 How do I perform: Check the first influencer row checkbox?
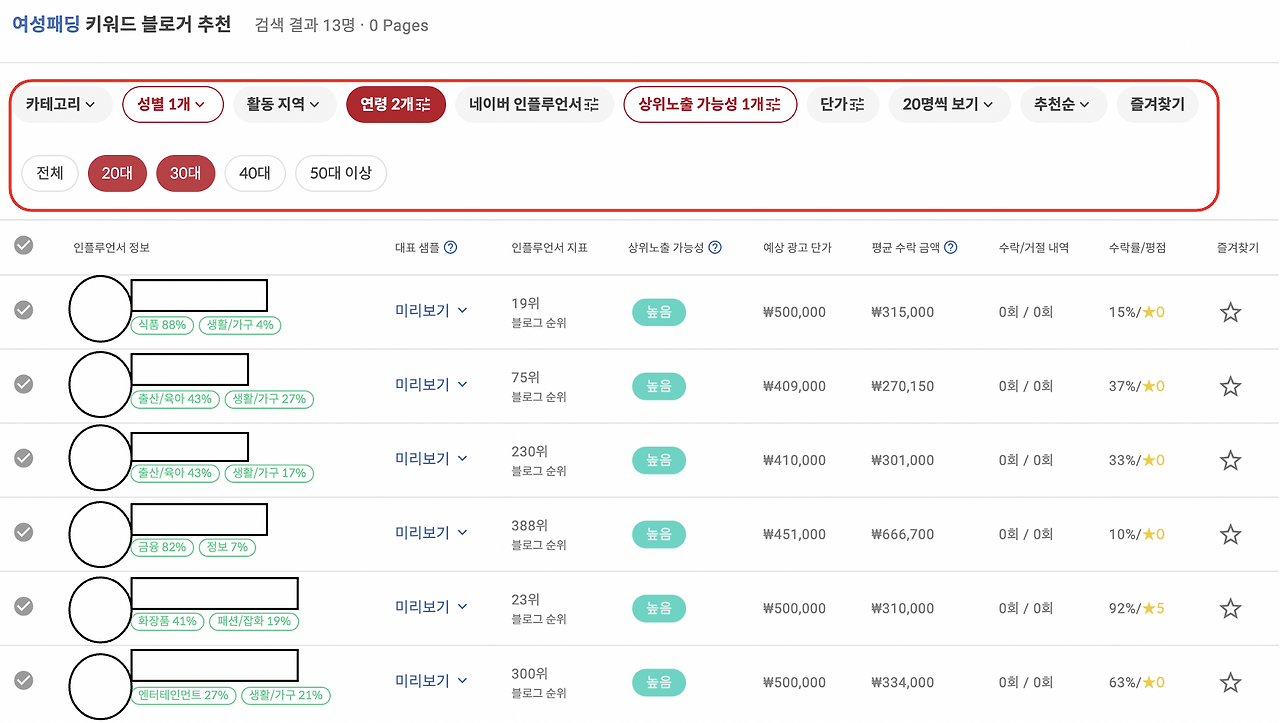23,311
